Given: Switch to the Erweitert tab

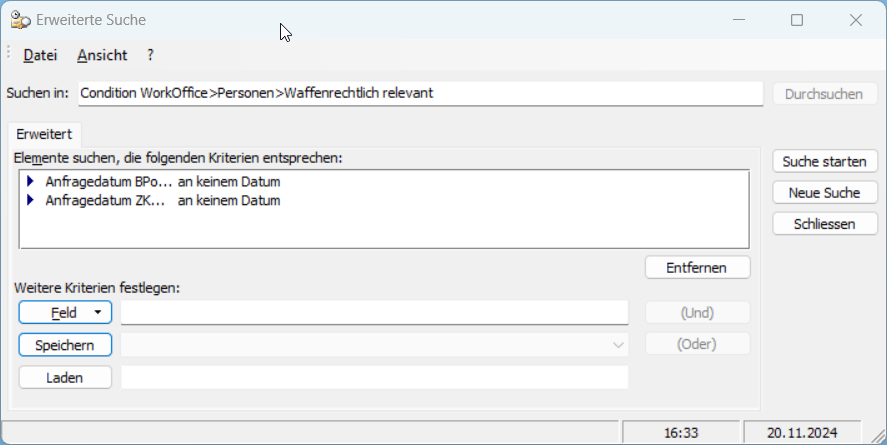Looking at the screenshot, I should point(43,134).
